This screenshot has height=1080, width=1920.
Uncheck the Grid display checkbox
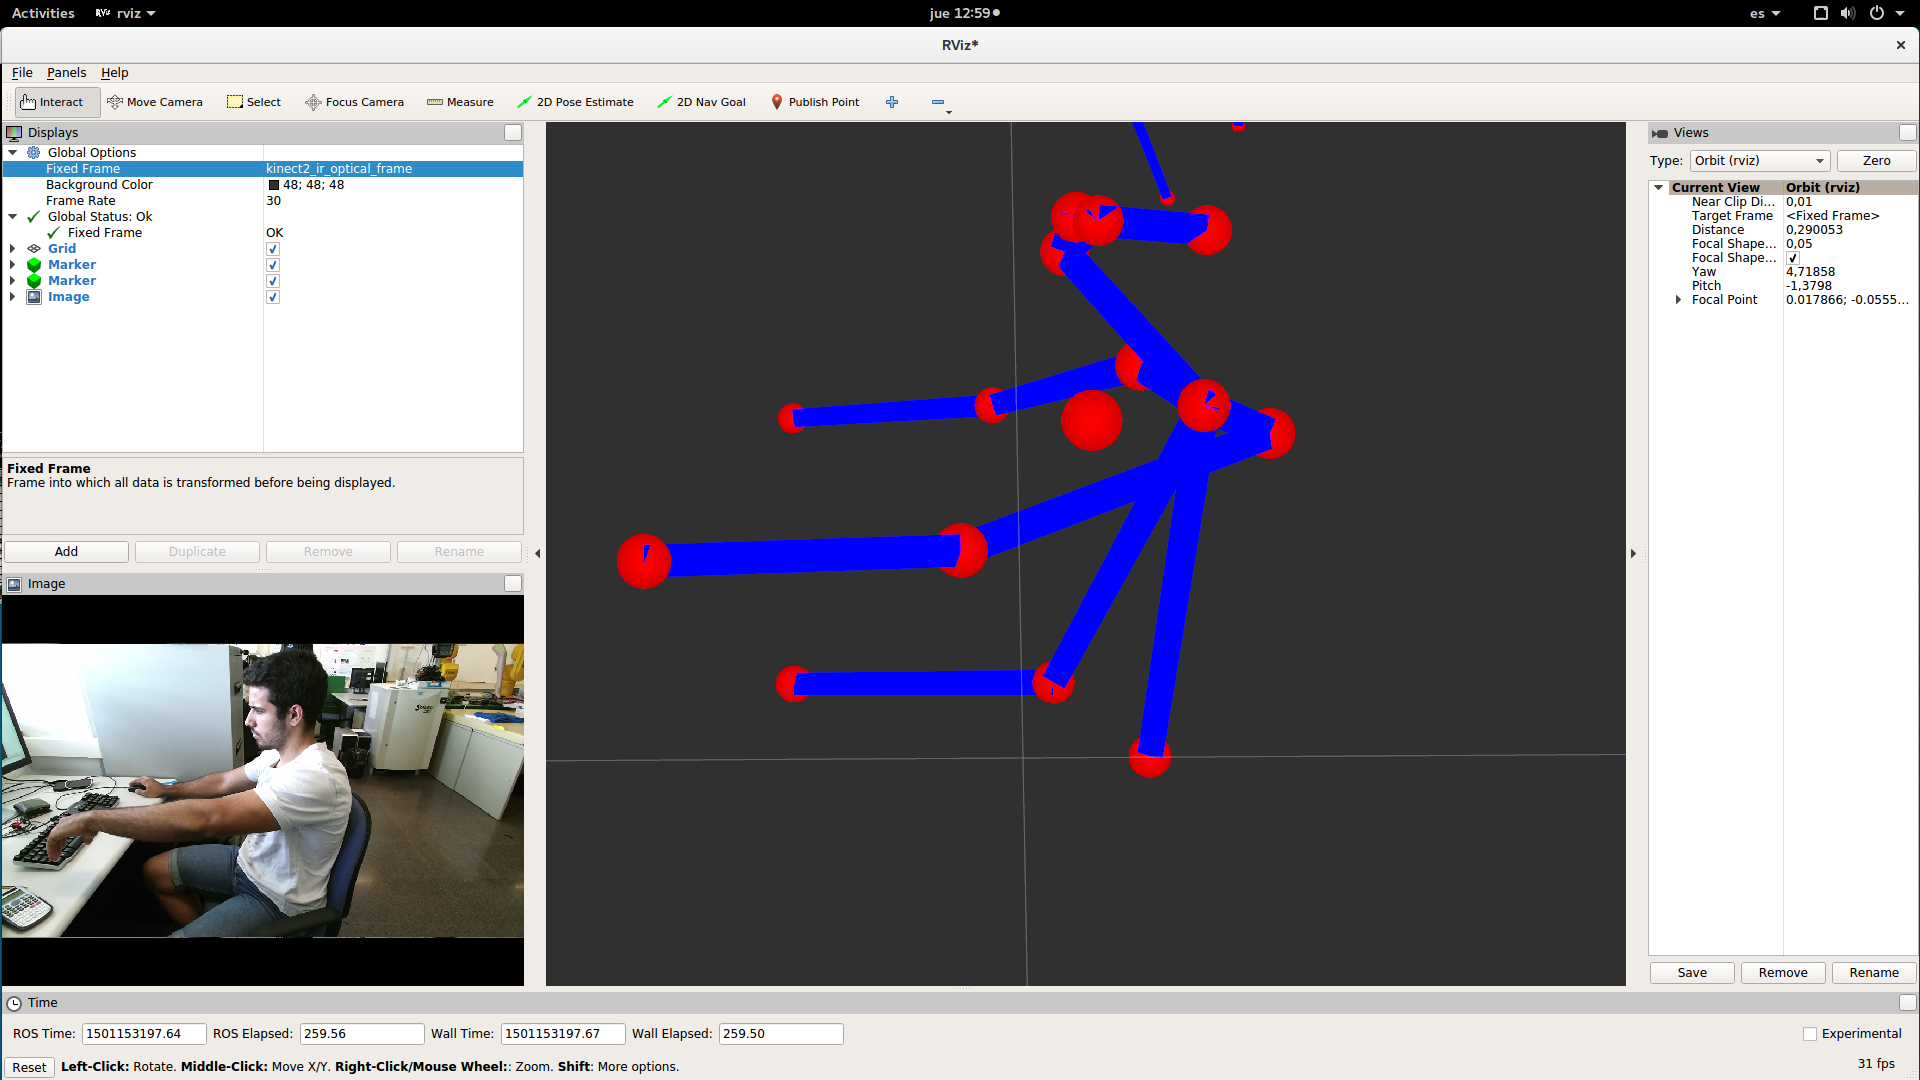coord(273,249)
